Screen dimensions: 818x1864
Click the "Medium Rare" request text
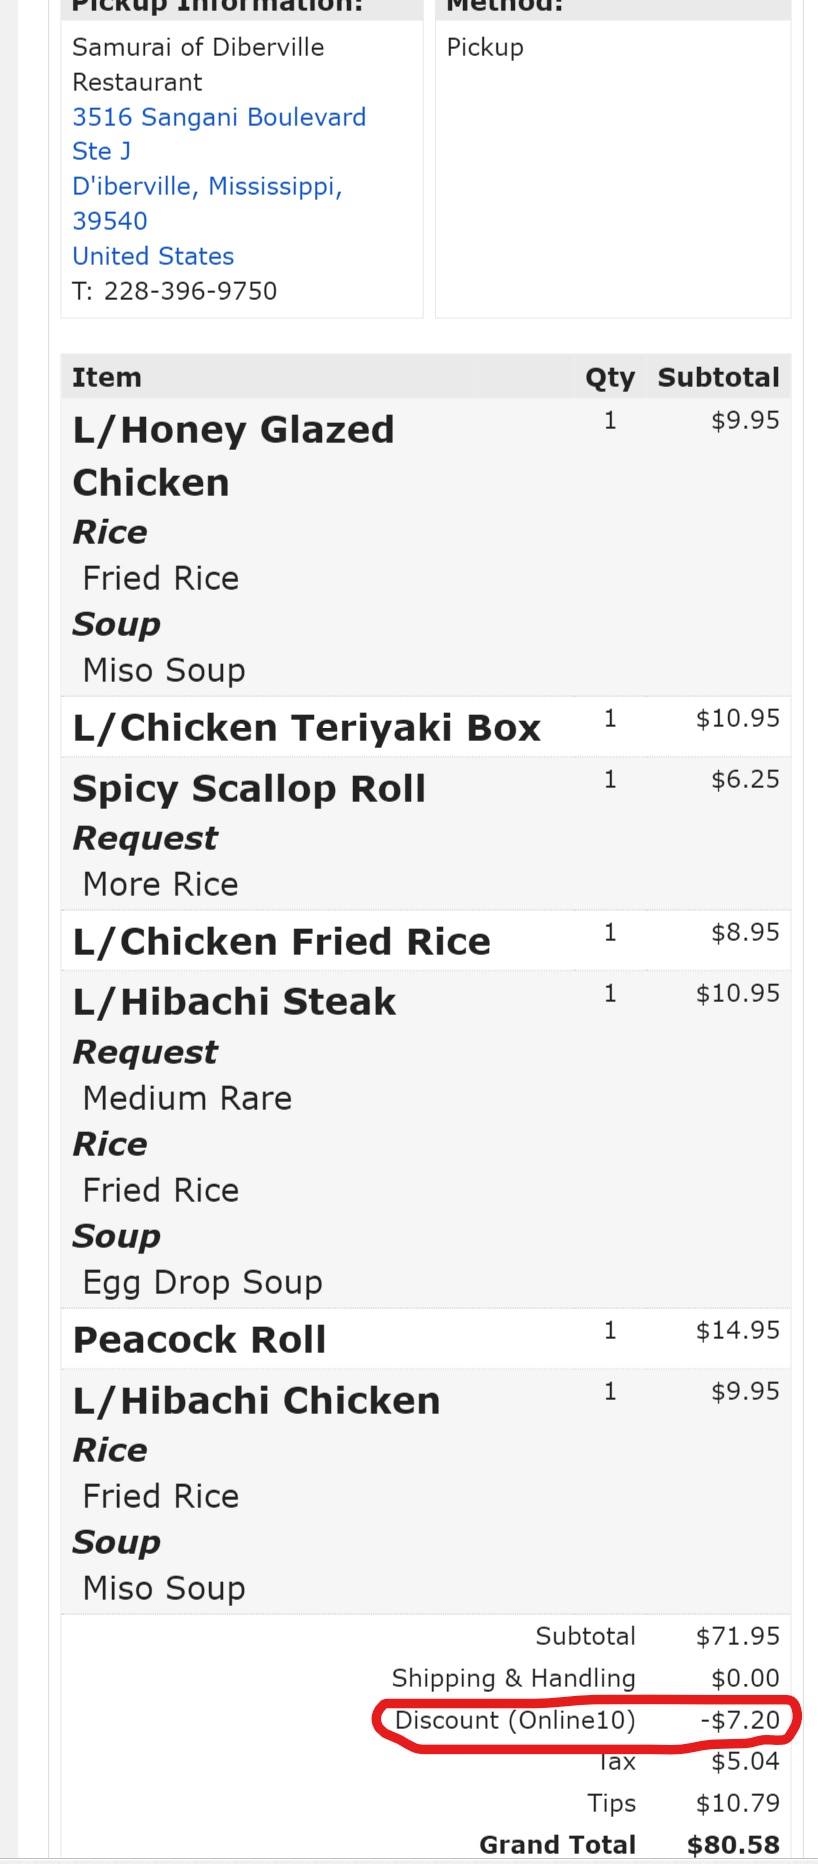(x=187, y=1098)
